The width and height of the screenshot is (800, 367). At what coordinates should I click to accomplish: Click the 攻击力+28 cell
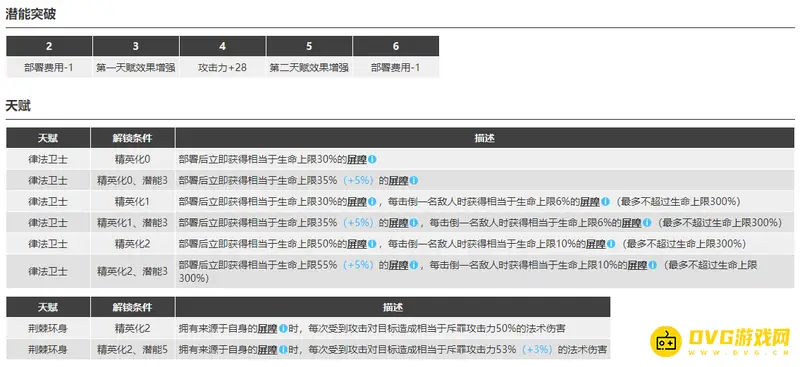click(222, 67)
